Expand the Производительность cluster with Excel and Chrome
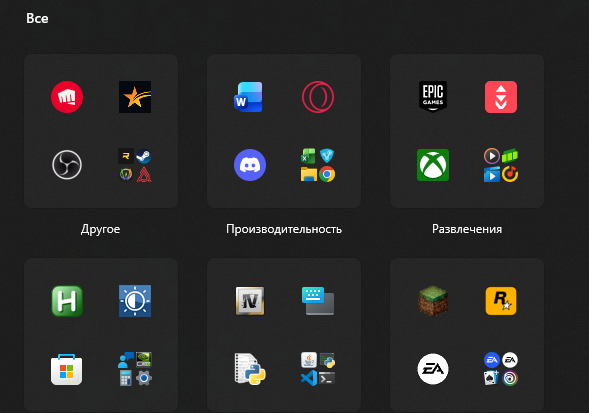Image resolution: width=589 pixels, height=413 pixels. [x=318, y=165]
